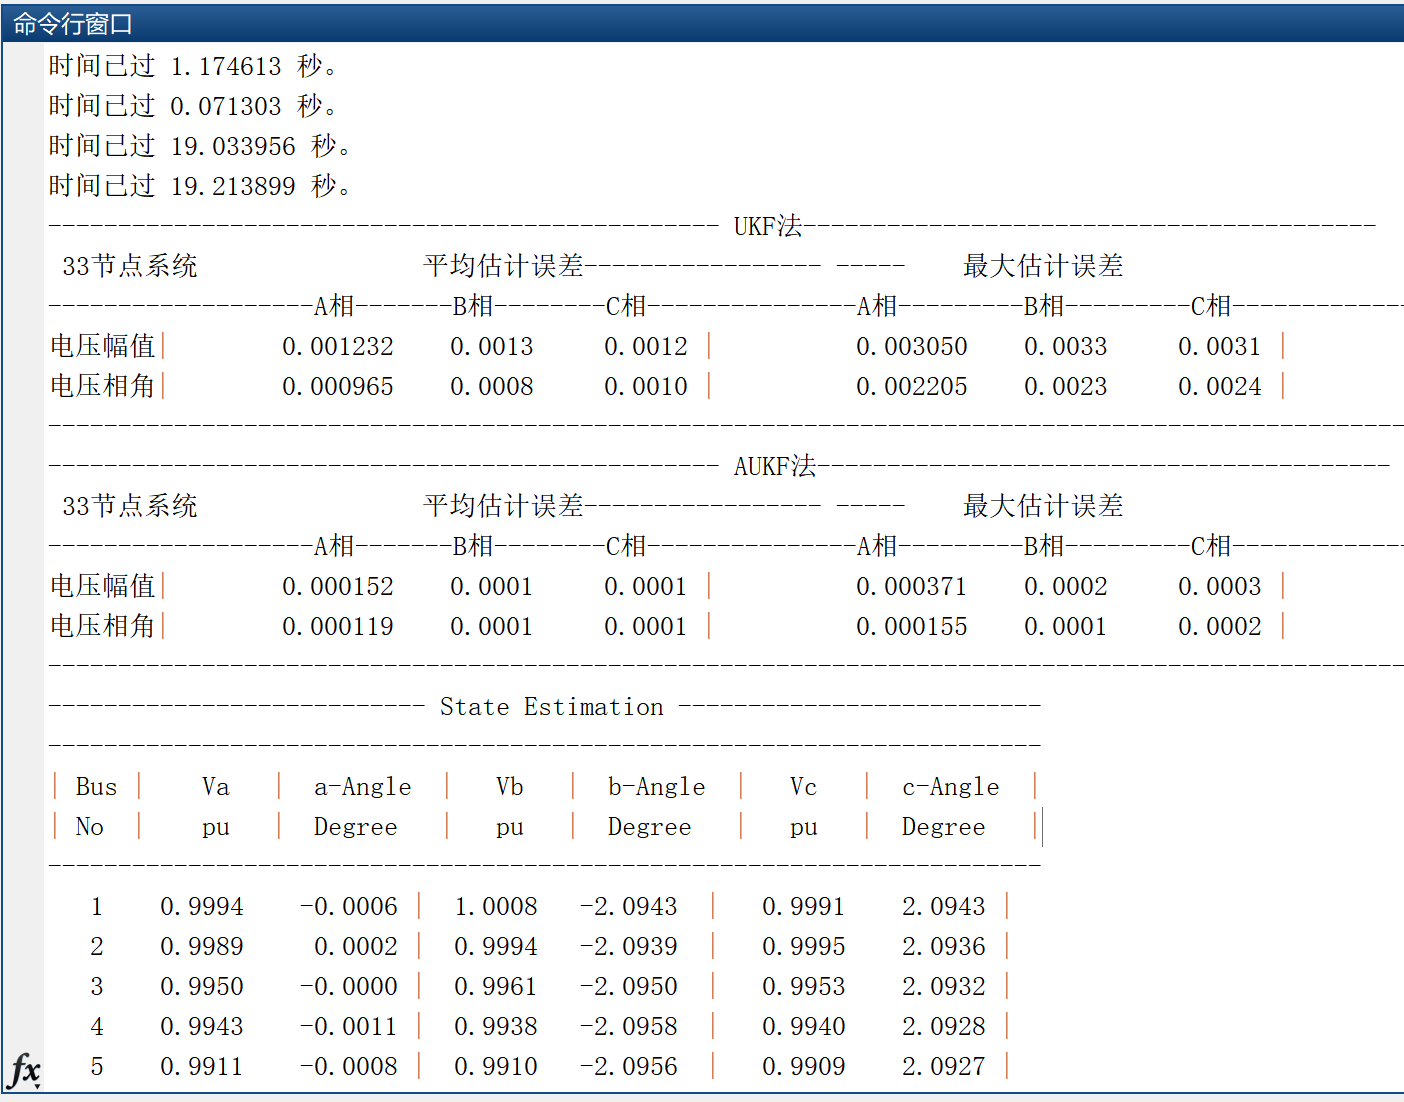Screen dimensions: 1404x1102
Task: Click the AUKF法 section heading
Action: [x=775, y=466]
